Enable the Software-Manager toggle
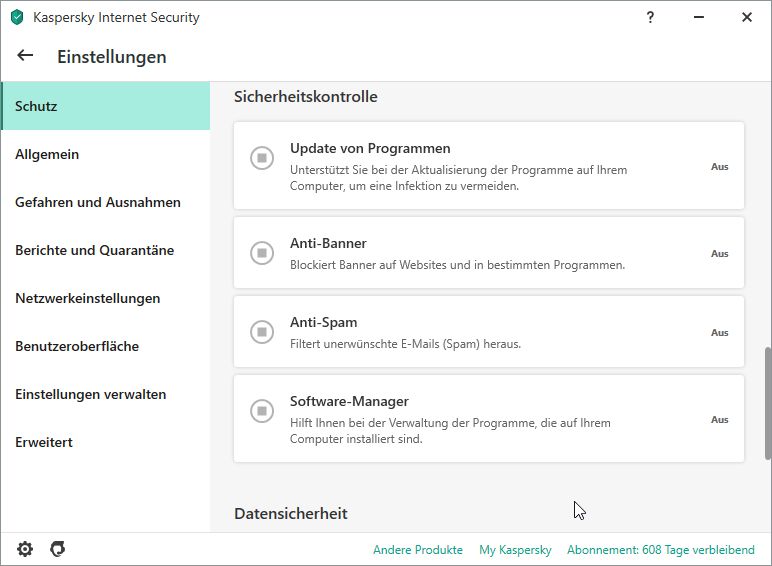Viewport: 772px width, 566px height. pyautogui.click(x=261, y=410)
